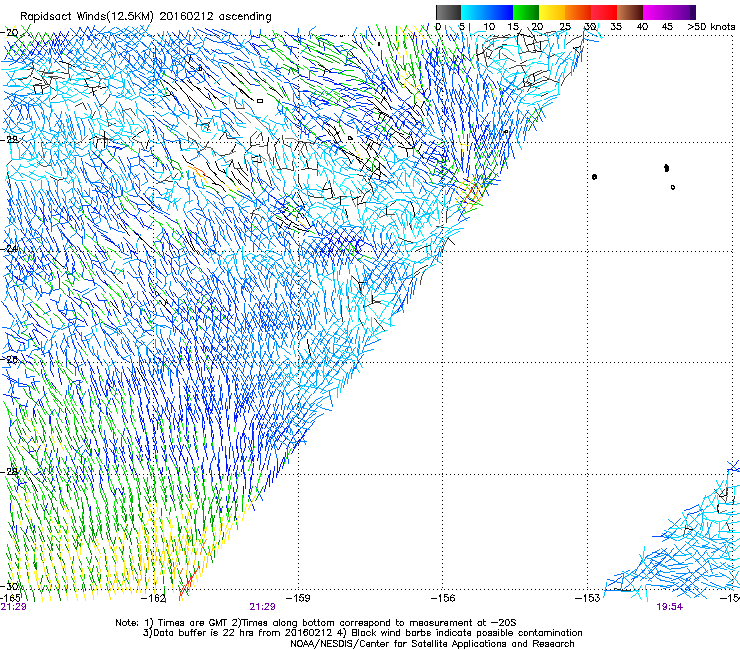The width and height of the screenshot is (740, 650).
Task: Click the "3)Data buffer is 22 hrs" note line
Action: [x=362, y=633]
